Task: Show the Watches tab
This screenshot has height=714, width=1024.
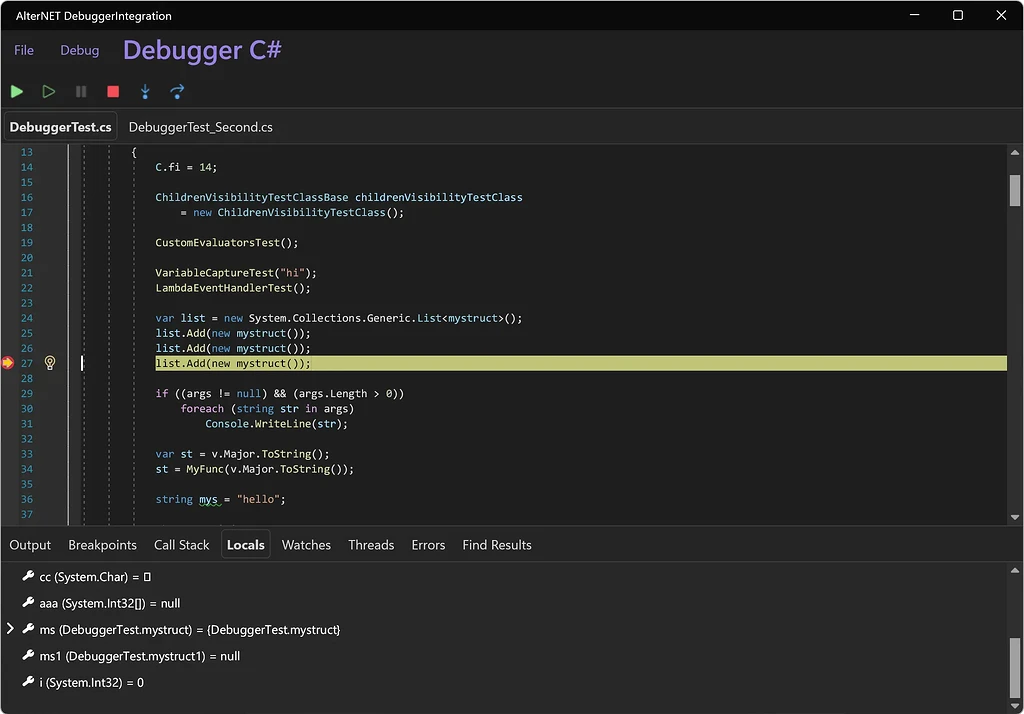Action: (x=306, y=545)
